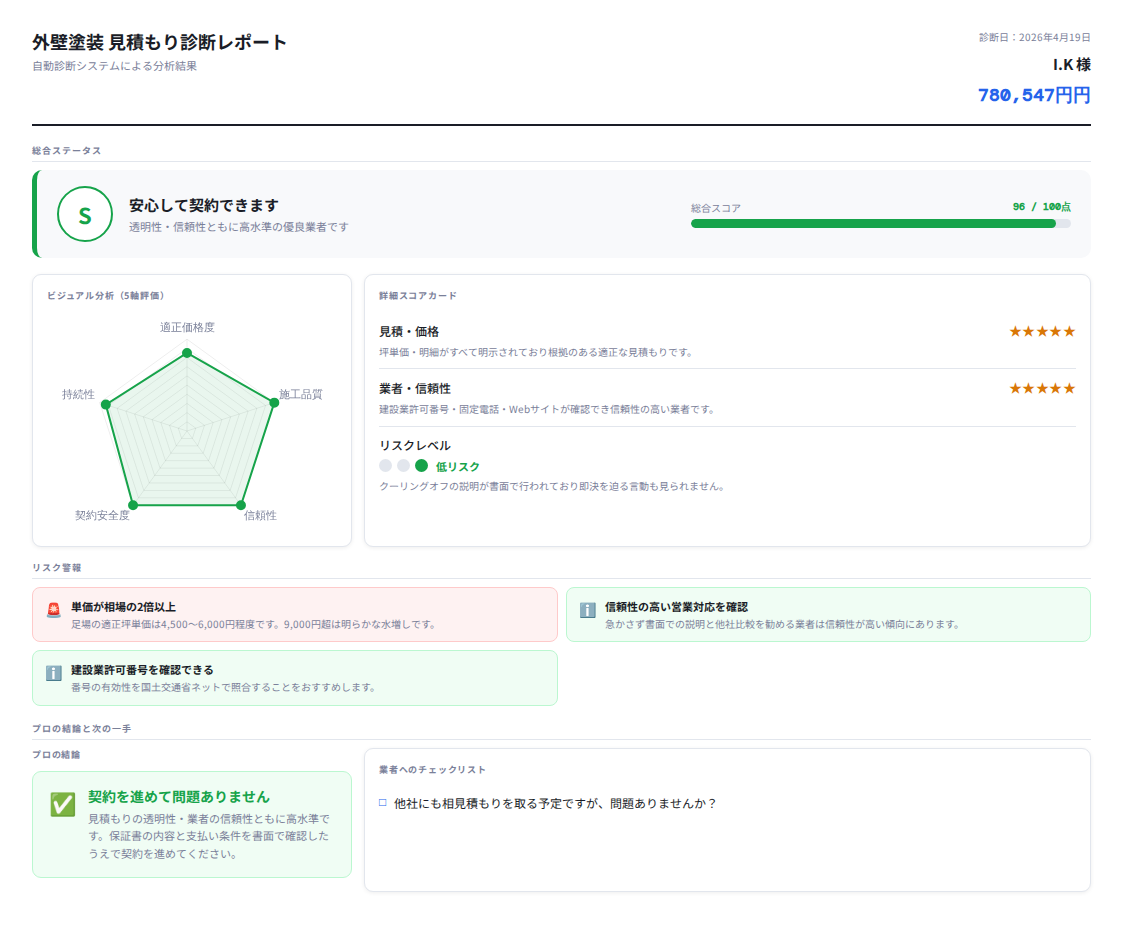Viewport: 1123px width, 938px height.
Task: Click the 単価が相場の2倍以上 warning title
Action: click(x=123, y=607)
